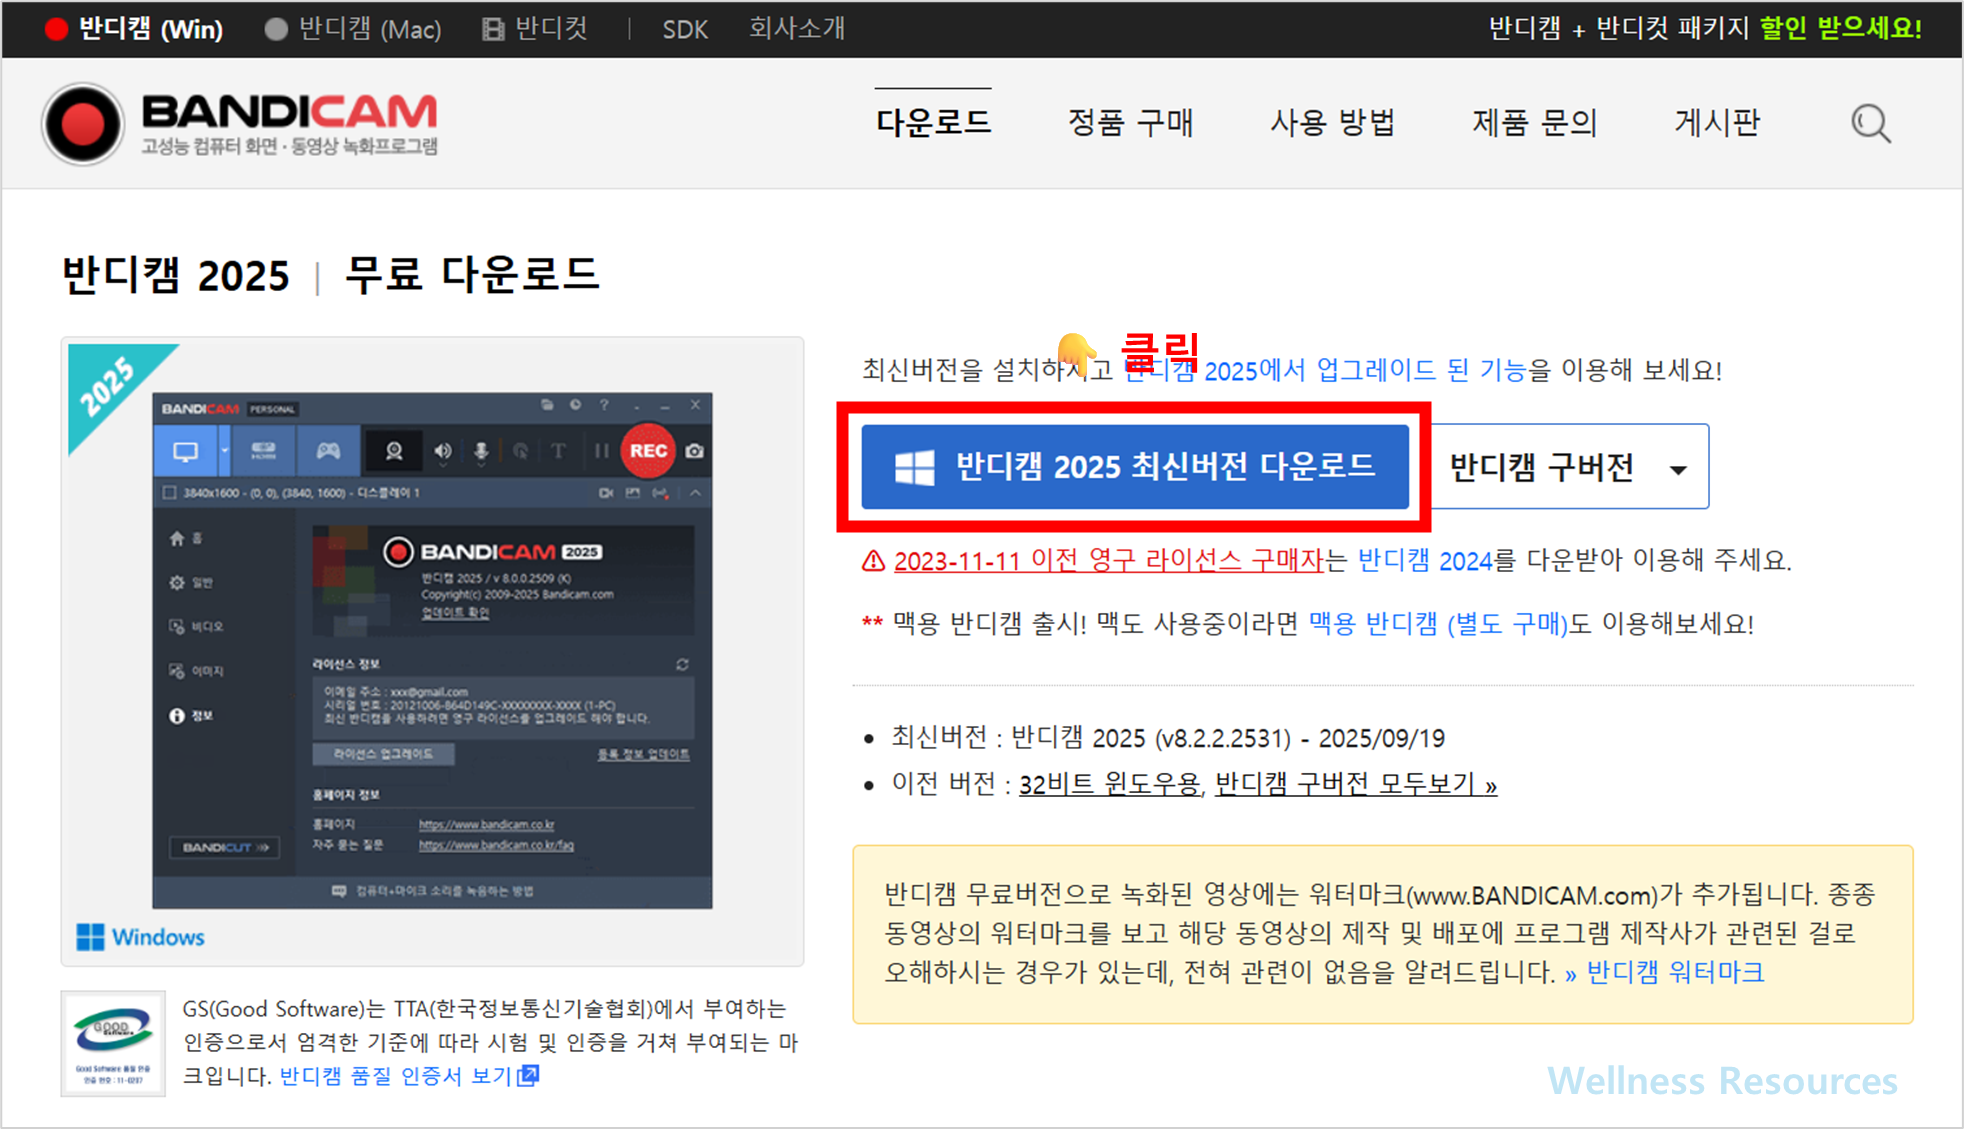Click the red REC button in preview
Image resolution: width=1964 pixels, height=1129 pixels.
(x=648, y=451)
